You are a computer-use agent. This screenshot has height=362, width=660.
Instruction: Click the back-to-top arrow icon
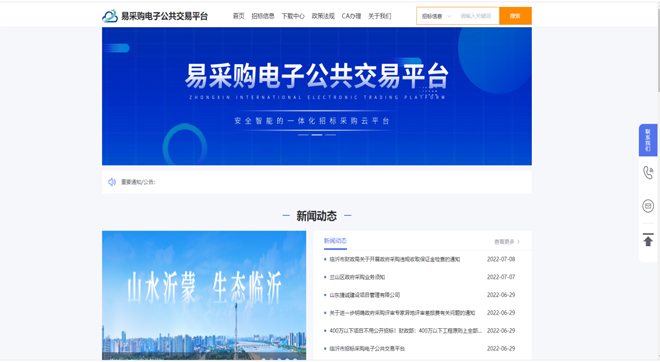coord(648,240)
